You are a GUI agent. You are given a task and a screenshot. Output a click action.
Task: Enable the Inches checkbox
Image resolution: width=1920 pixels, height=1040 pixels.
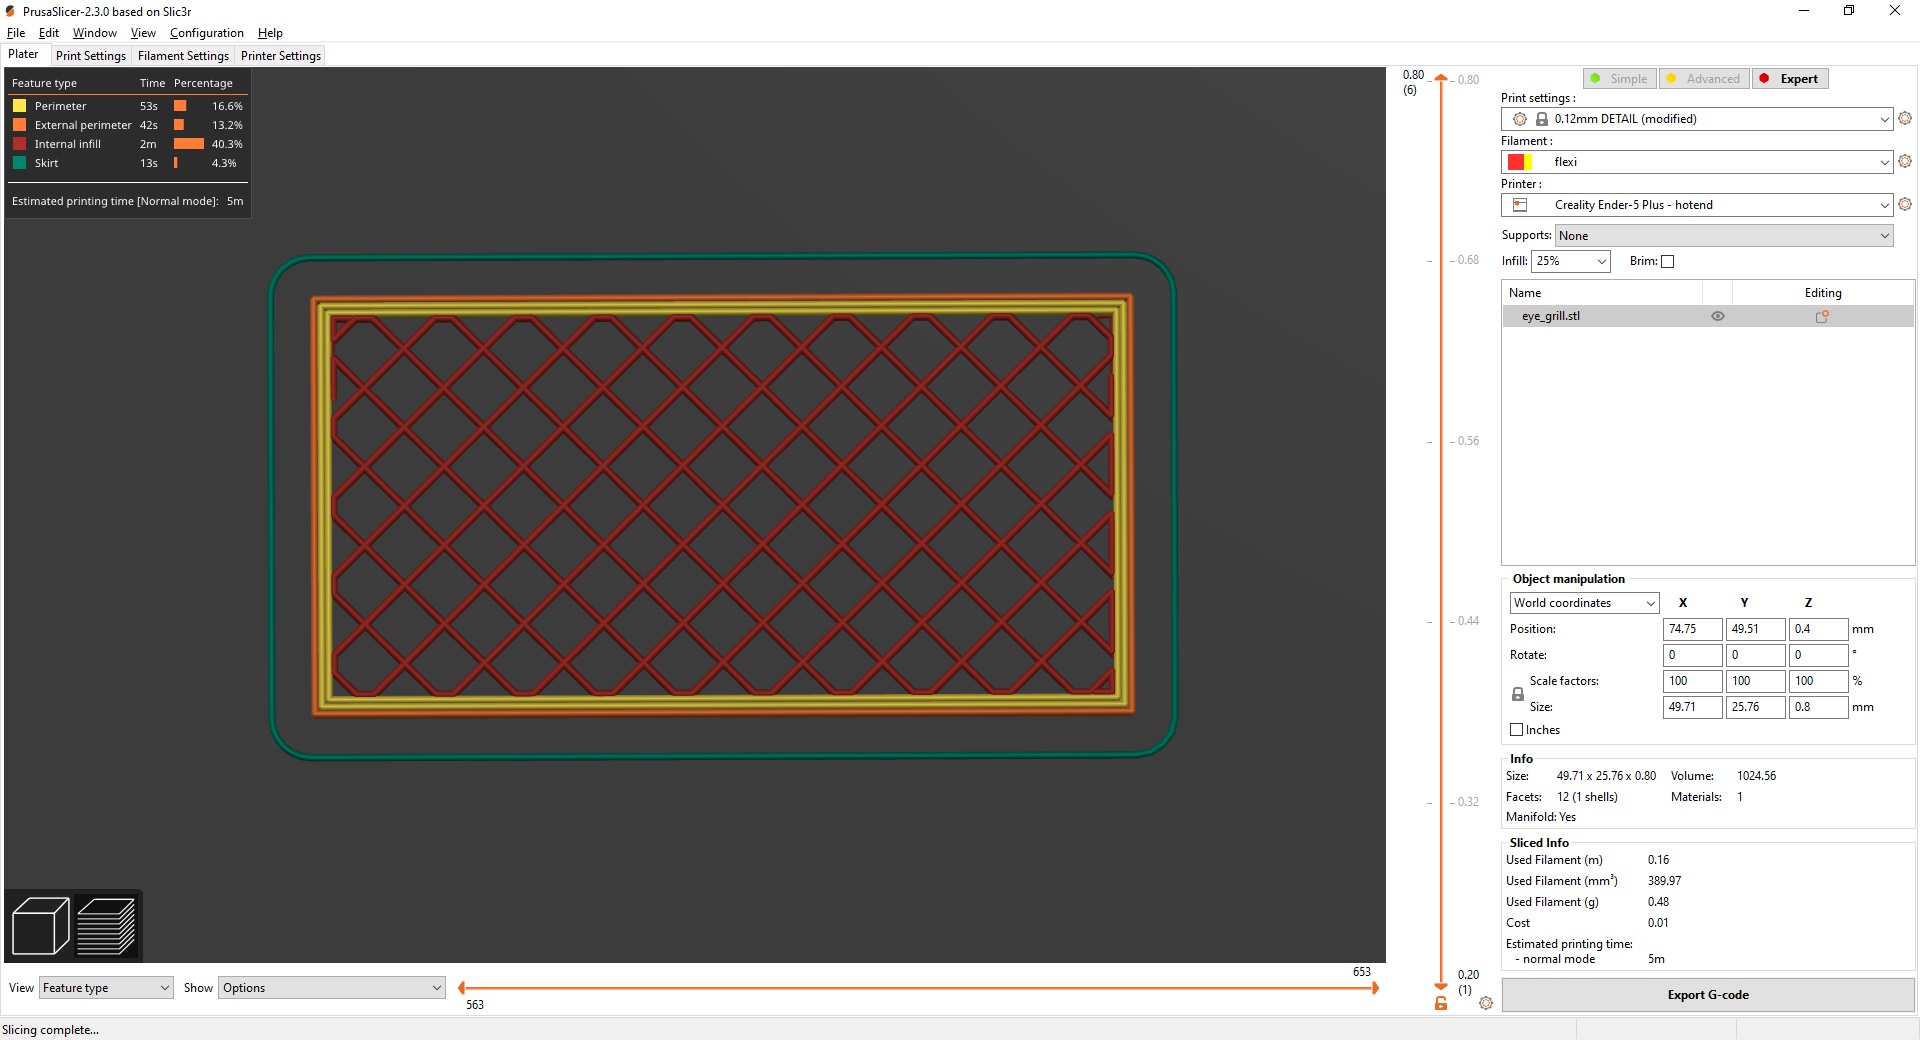(1517, 730)
